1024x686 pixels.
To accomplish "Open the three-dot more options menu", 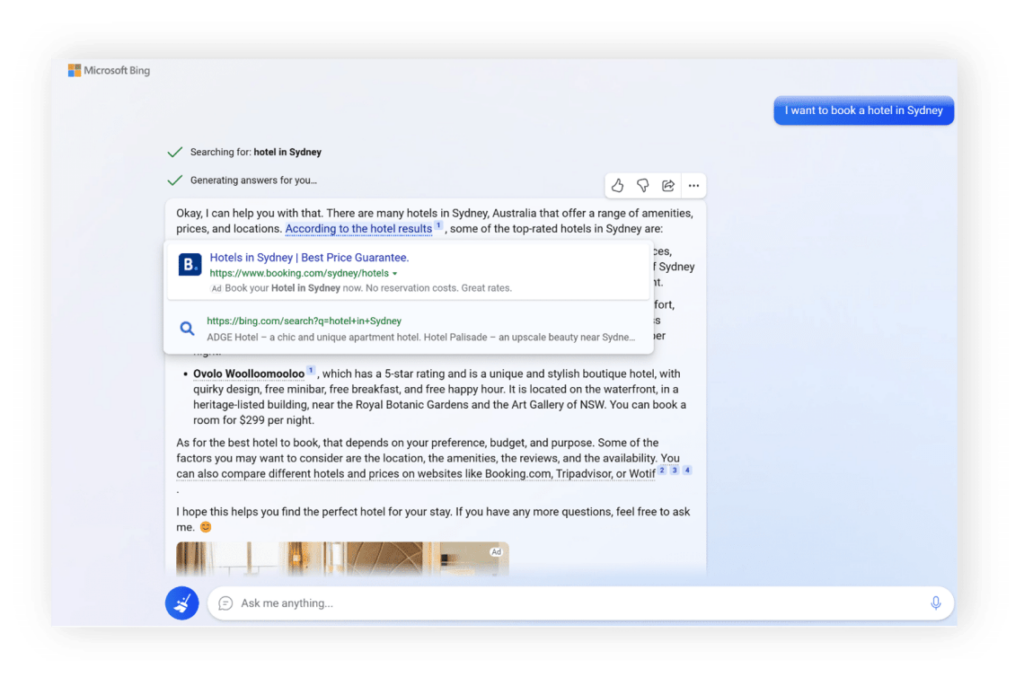I will pyautogui.click(x=693, y=185).
